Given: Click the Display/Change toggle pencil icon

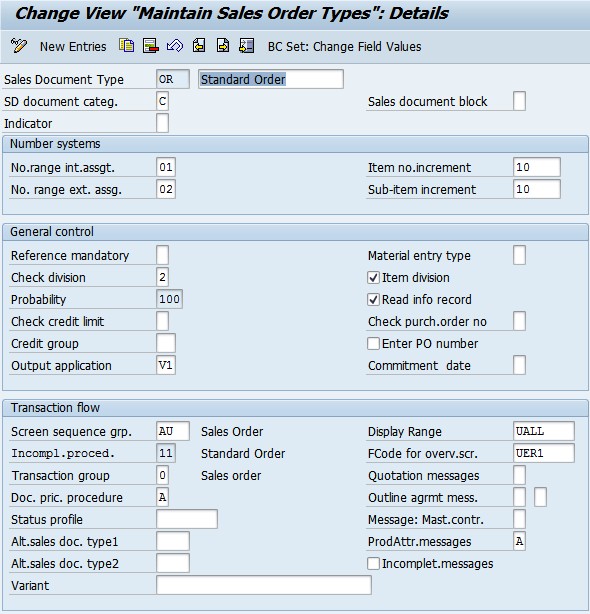Looking at the screenshot, I should point(18,46).
